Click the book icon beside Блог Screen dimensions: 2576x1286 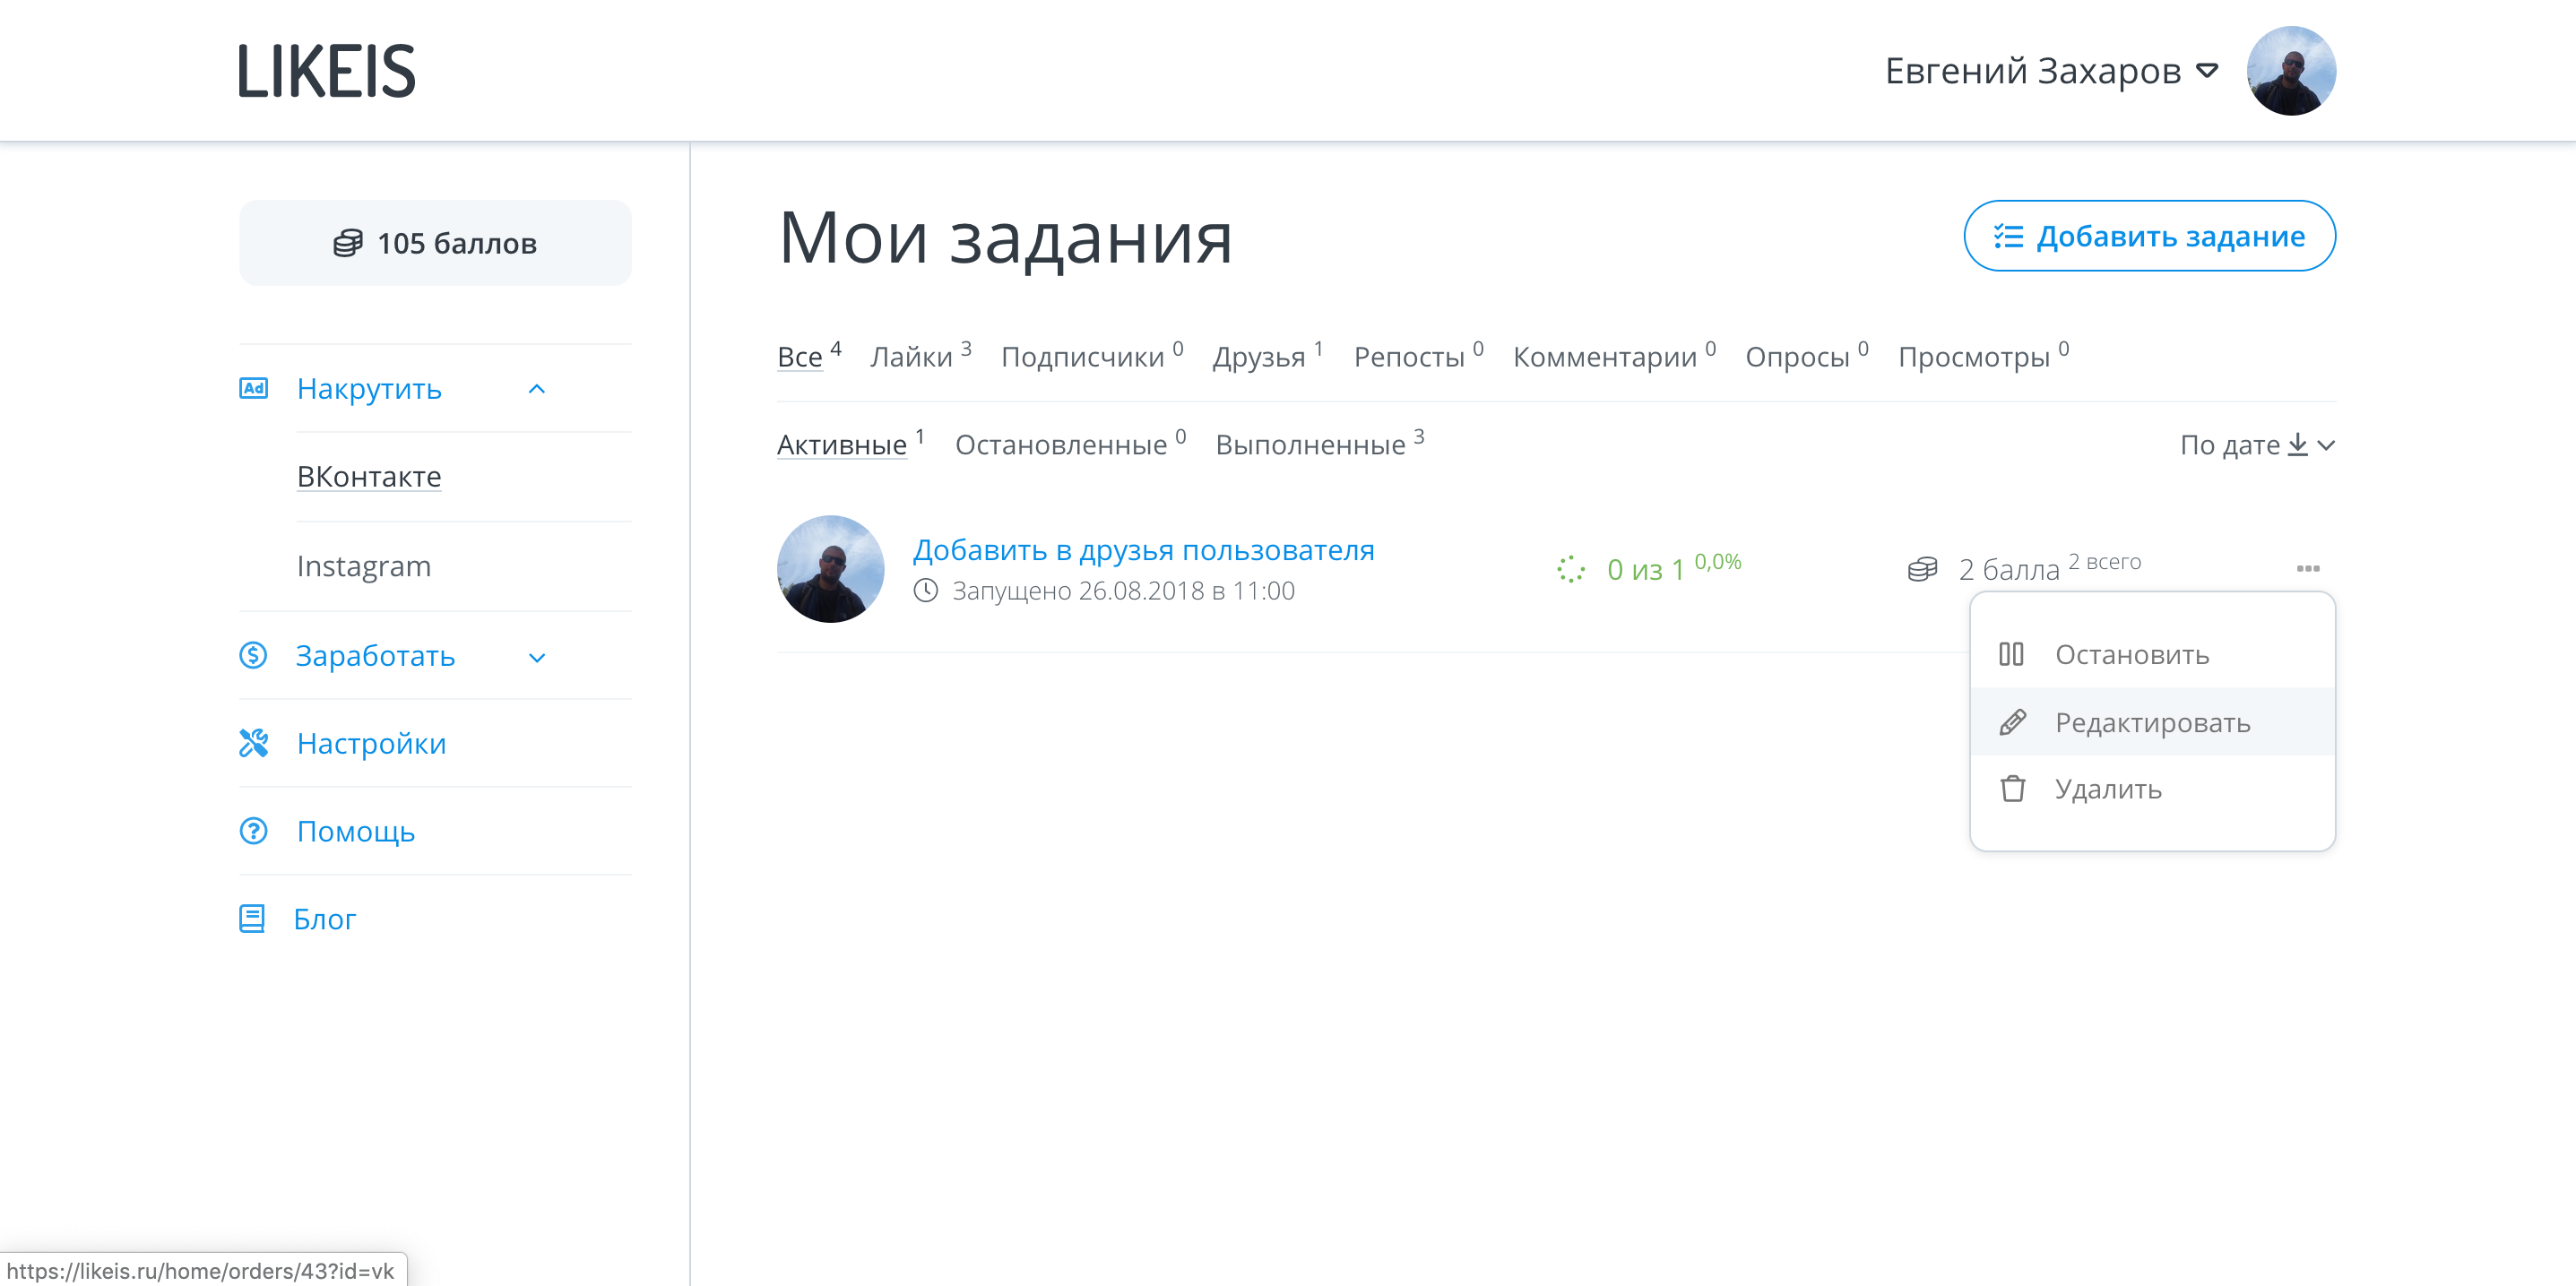pos(252,919)
